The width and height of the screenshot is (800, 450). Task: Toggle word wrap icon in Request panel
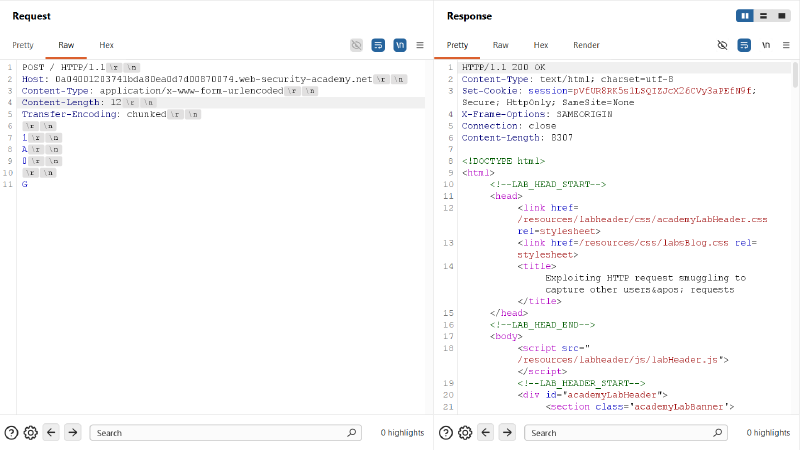(378, 45)
